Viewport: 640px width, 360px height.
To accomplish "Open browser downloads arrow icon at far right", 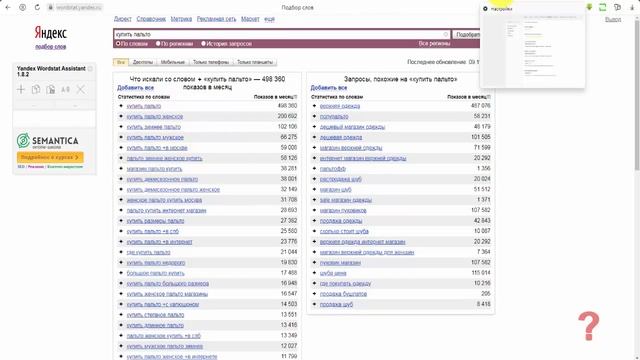I will [x=632, y=7].
